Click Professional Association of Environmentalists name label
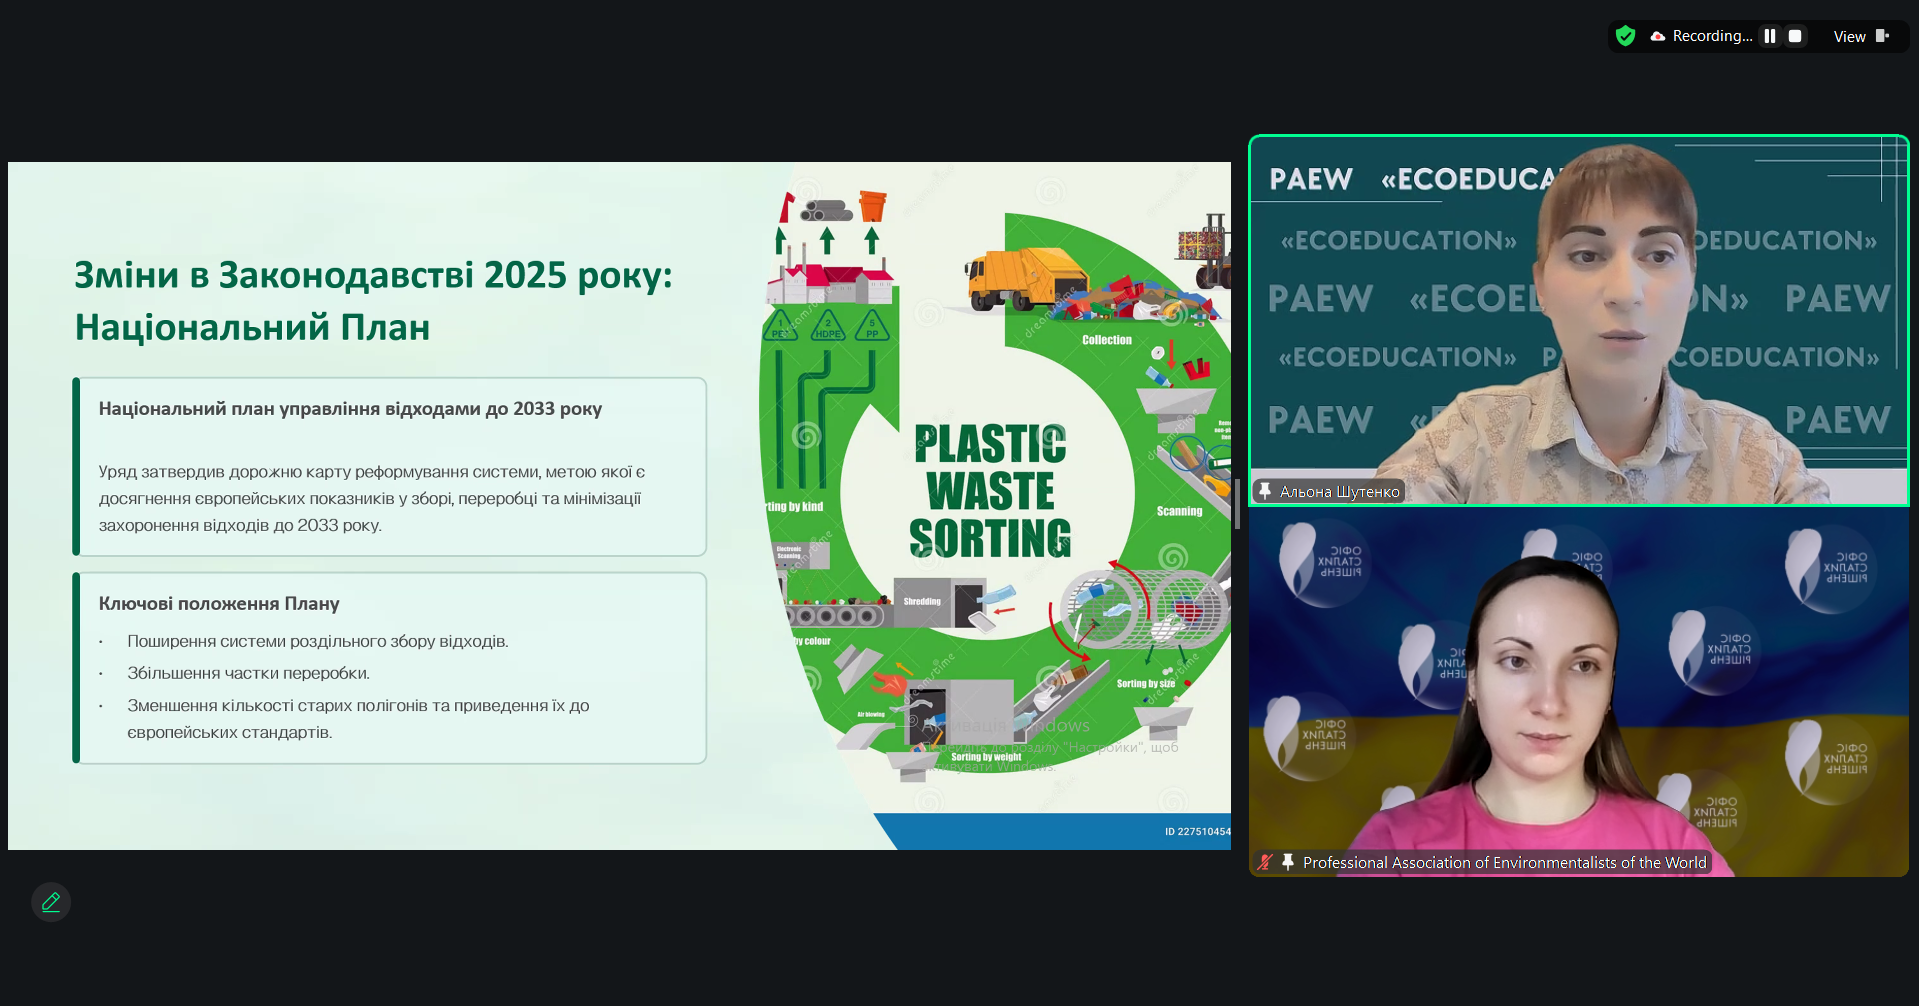The width and height of the screenshot is (1919, 1006). pos(1504,862)
